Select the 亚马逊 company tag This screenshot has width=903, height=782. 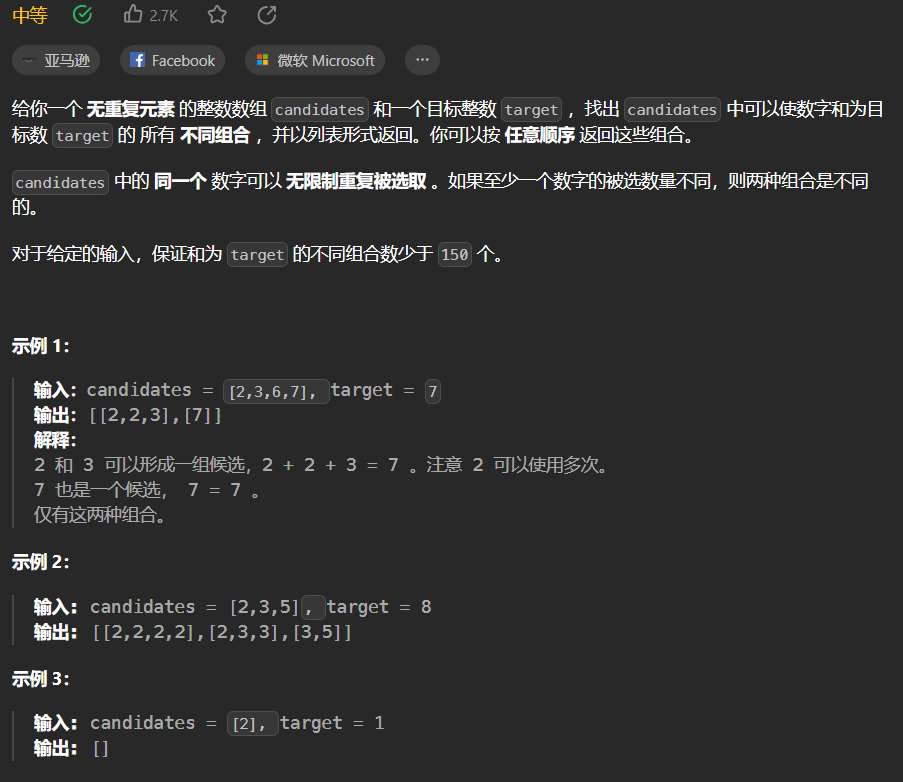point(55,60)
